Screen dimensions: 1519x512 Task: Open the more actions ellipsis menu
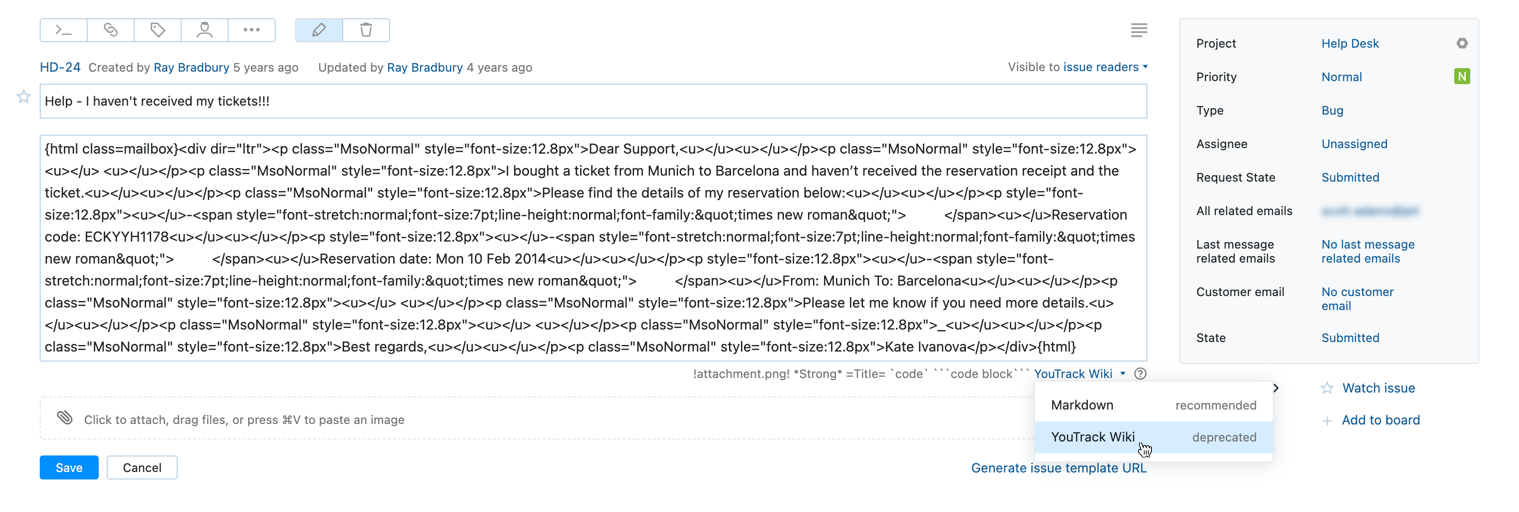[x=252, y=30]
